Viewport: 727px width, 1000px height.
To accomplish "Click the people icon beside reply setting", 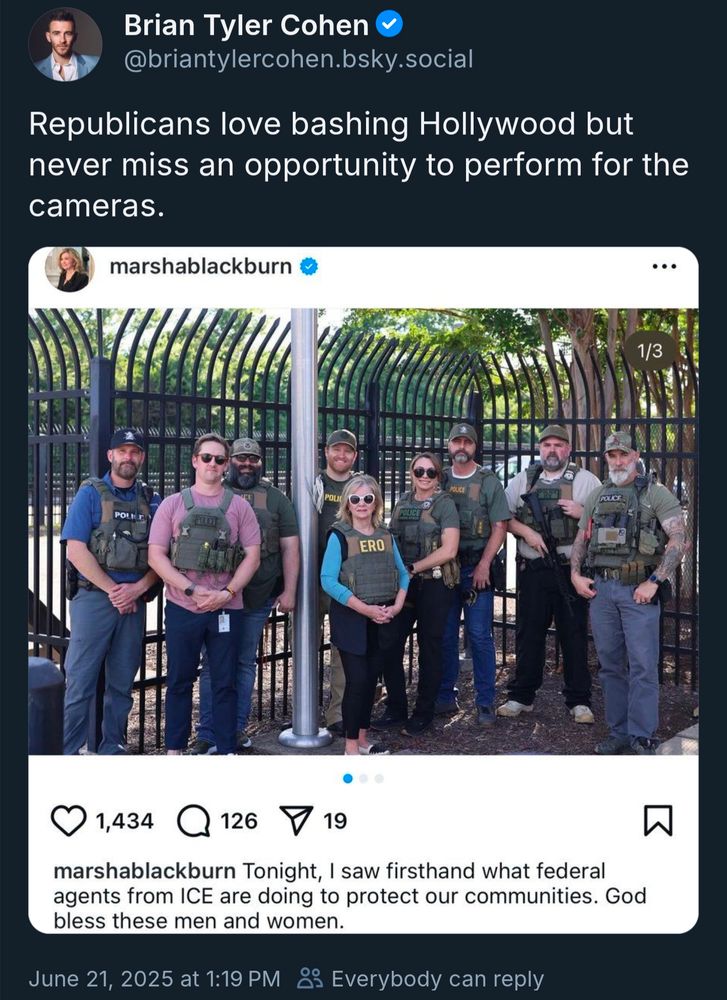I will point(311,978).
